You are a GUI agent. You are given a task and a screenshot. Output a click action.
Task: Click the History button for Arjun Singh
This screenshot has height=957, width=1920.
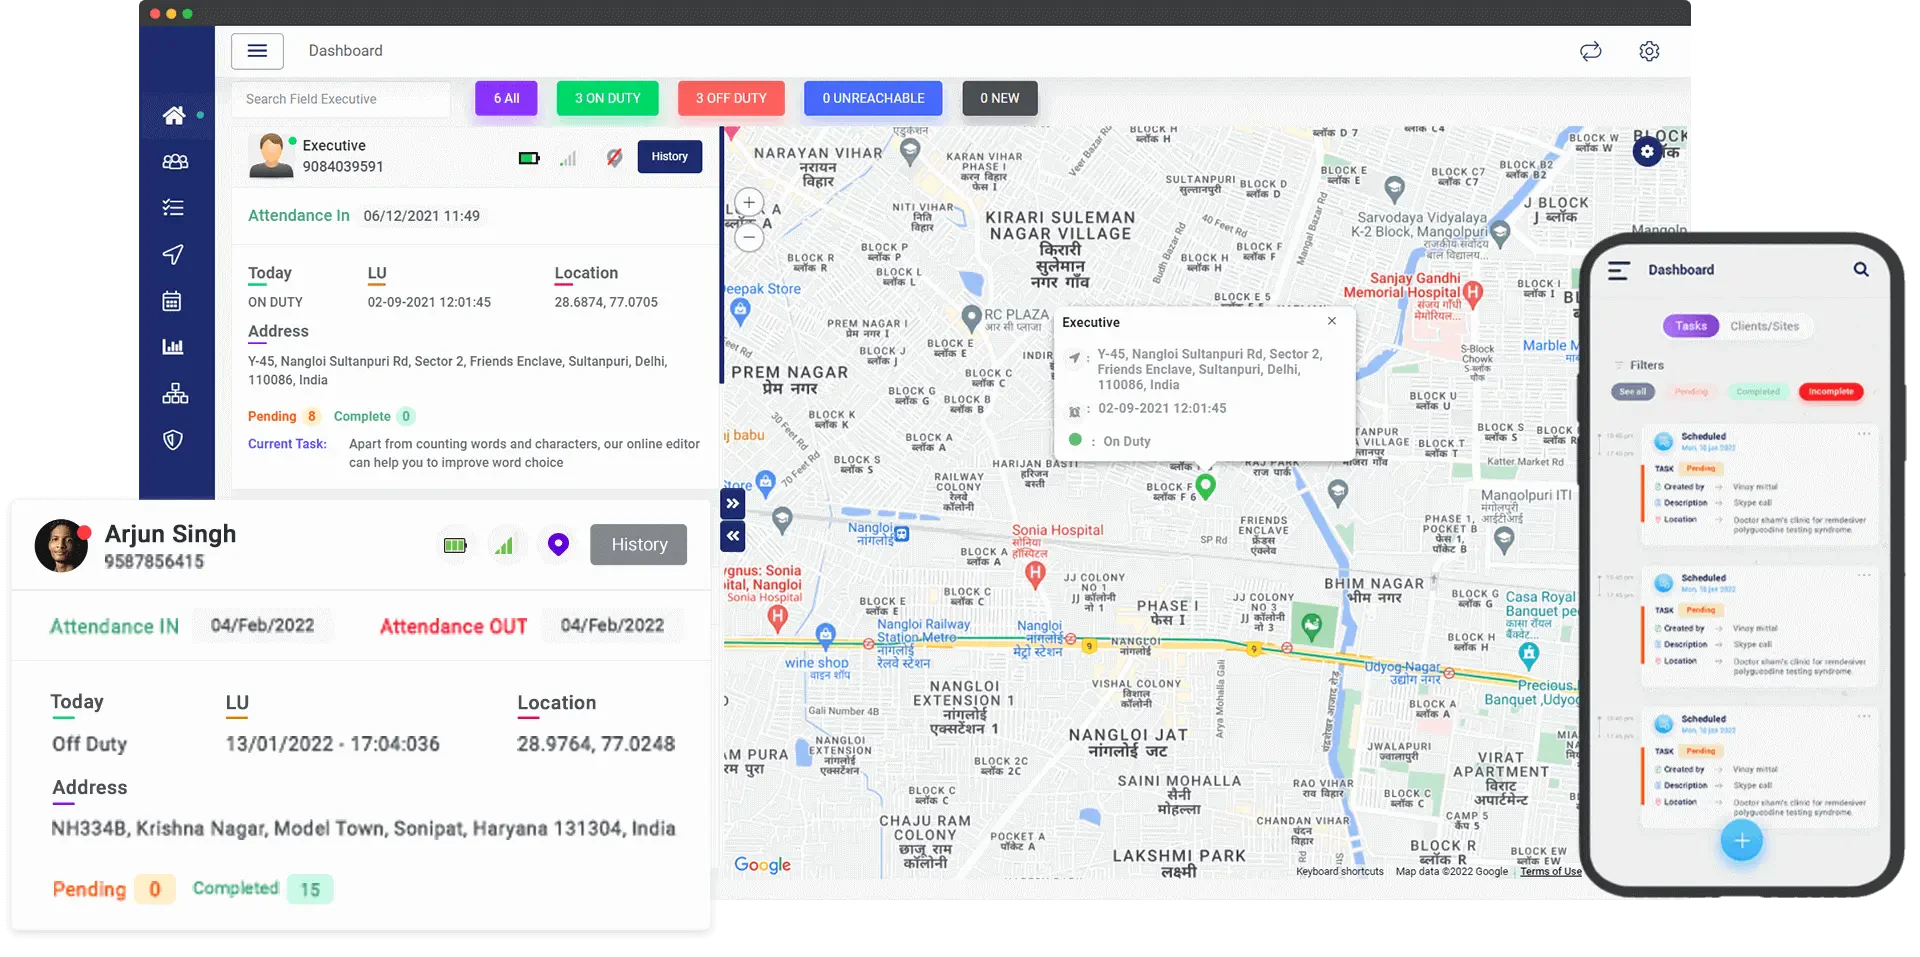point(638,544)
